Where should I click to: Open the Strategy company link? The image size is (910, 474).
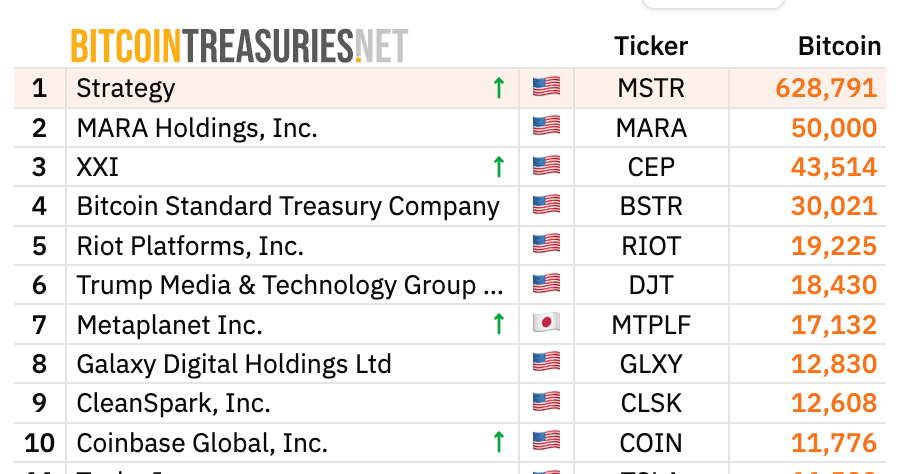[x=126, y=89]
